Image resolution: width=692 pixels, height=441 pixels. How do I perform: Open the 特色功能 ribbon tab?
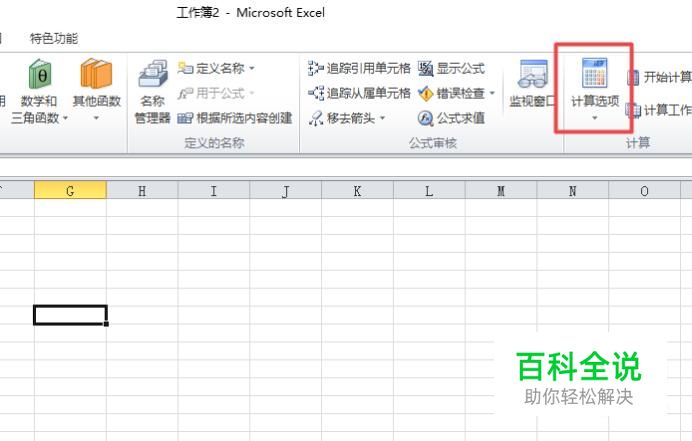(54, 38)
